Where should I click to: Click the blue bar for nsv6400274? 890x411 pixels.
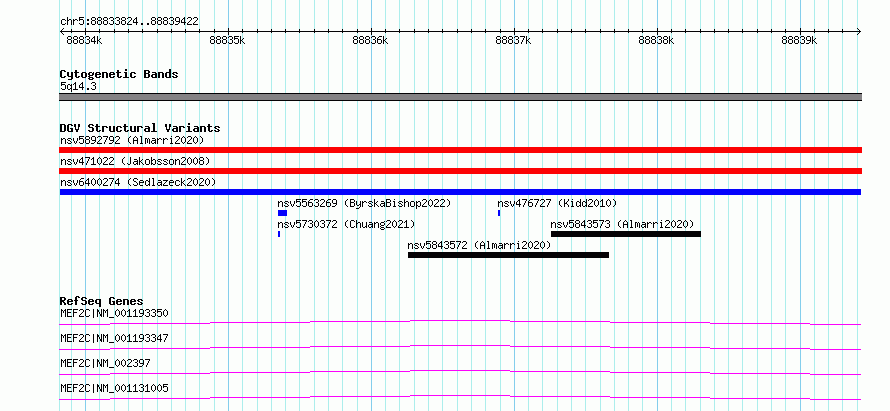[x=460, y=192]
